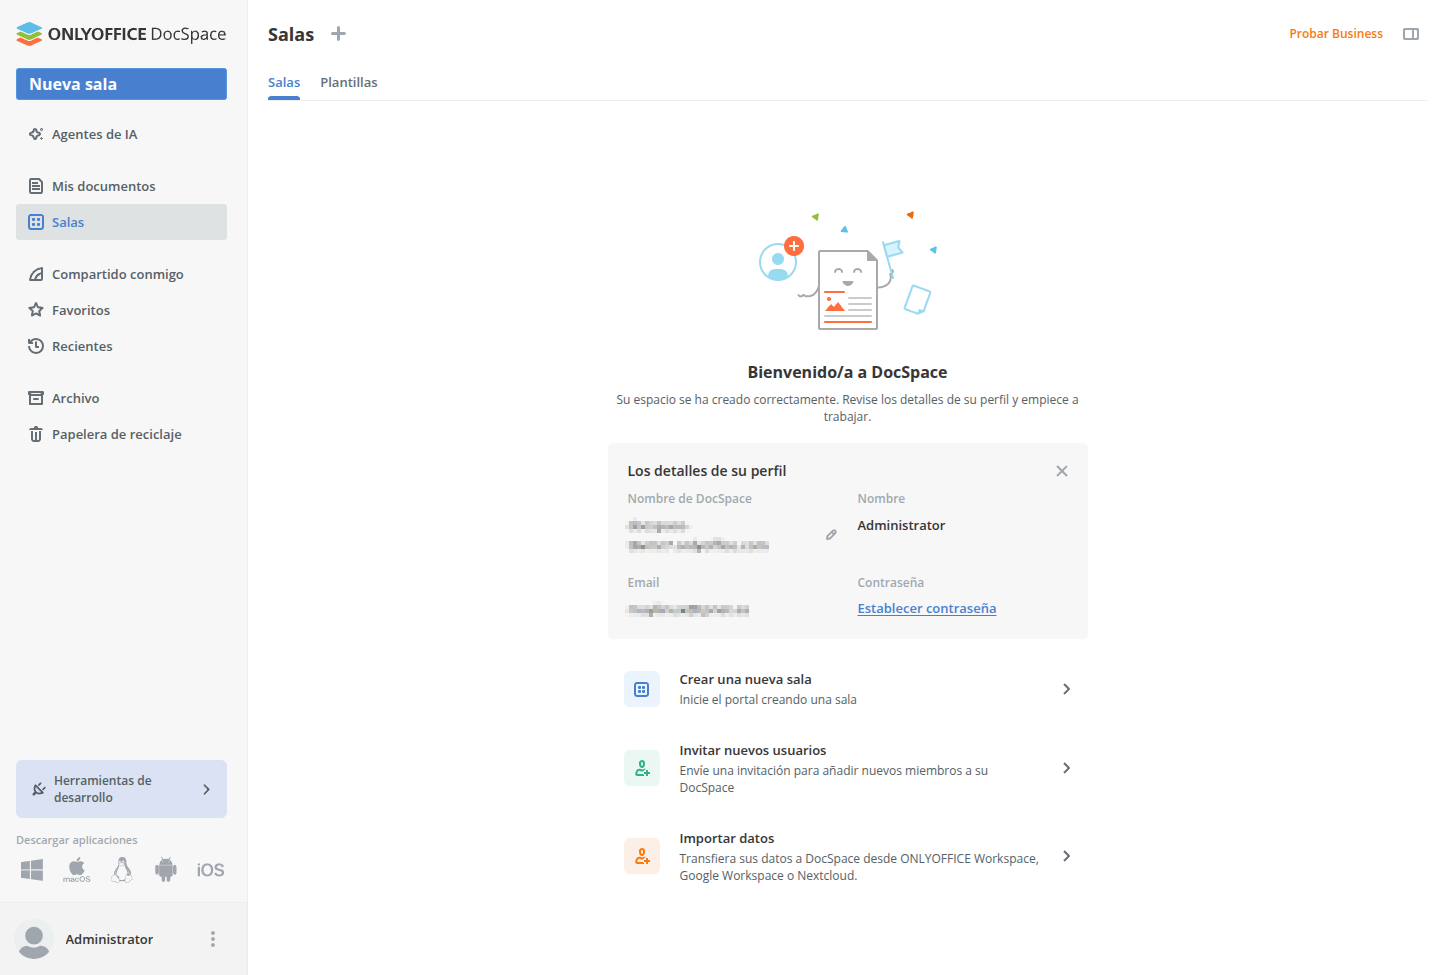1444x975 pixels.
Task: Select the Invitar nuevos usuarios title
Action: click(753, 751)
